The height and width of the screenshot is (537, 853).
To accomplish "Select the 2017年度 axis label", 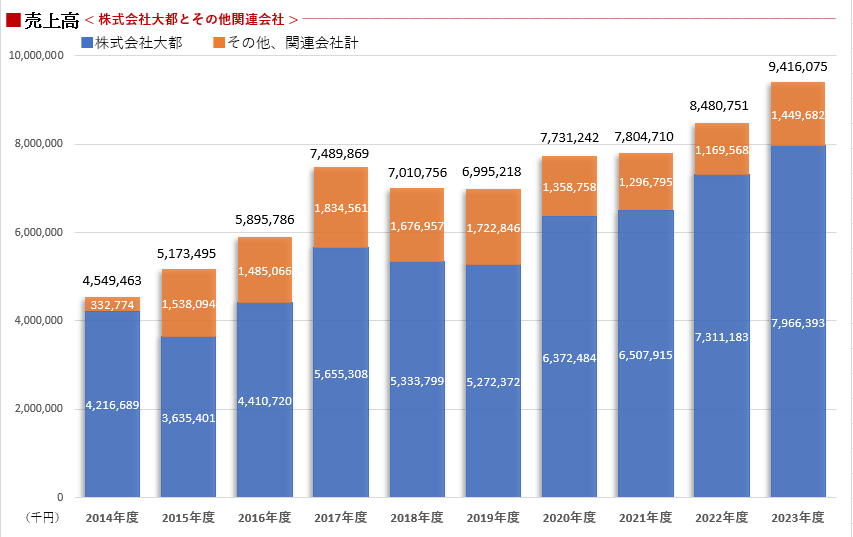I will coord(341,517).
